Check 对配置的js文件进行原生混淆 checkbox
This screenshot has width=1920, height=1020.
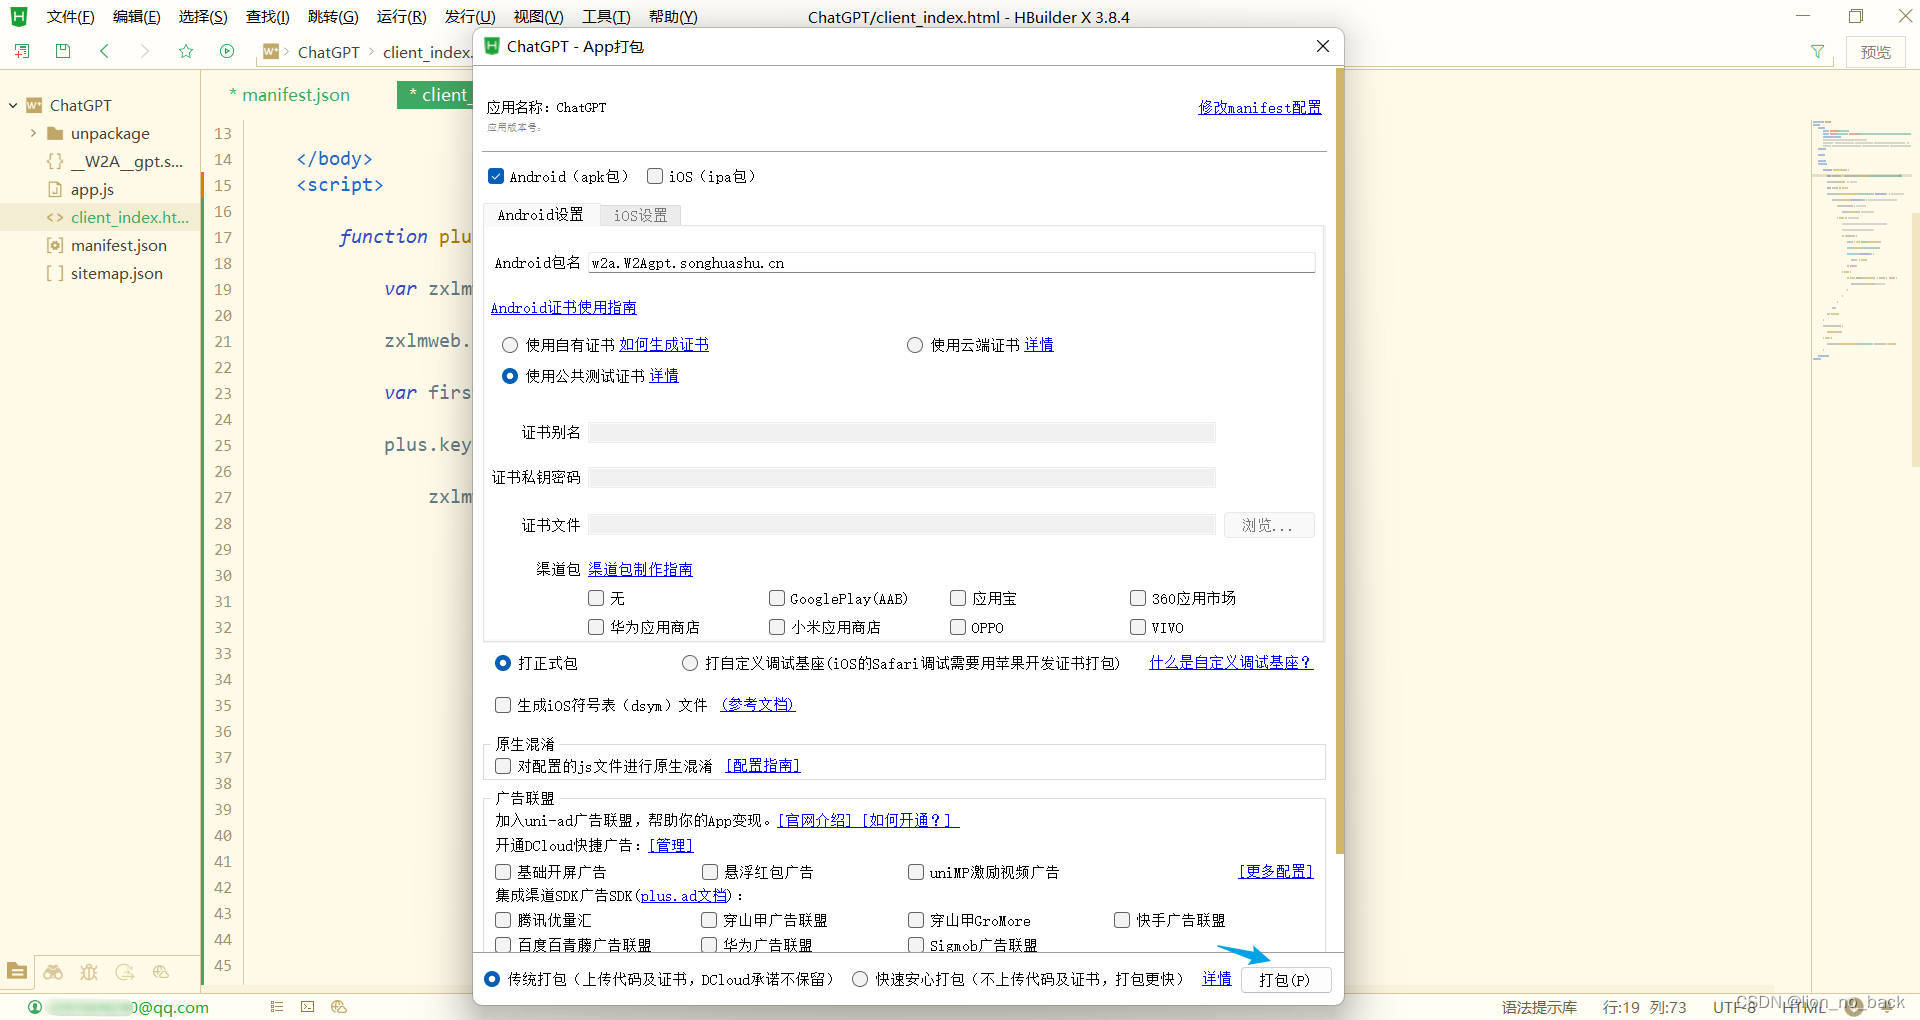coord(503,766)
